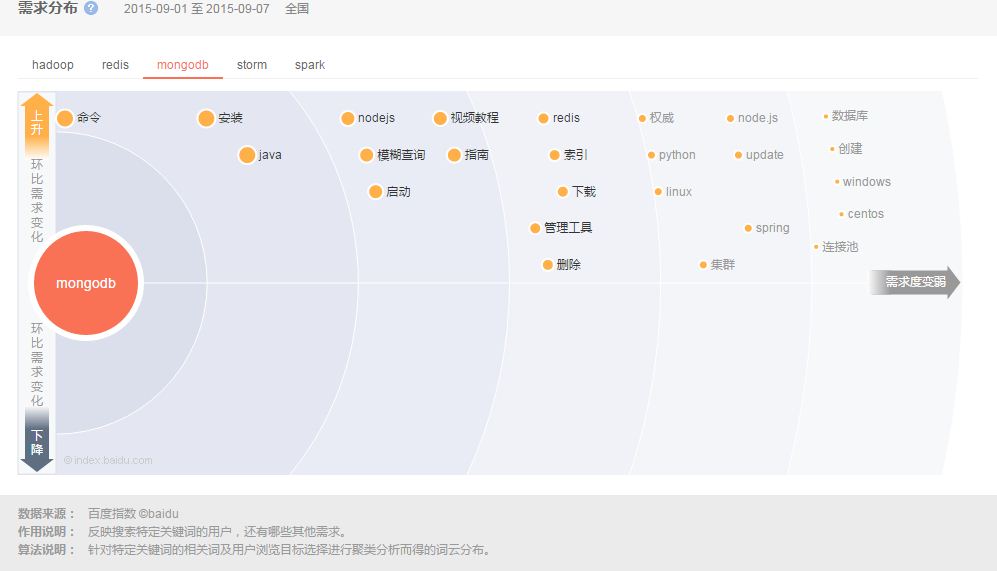Screen dimensions: 997x571
Task: Click the 安装 keyword label
Action: click(x=230, y=118)
